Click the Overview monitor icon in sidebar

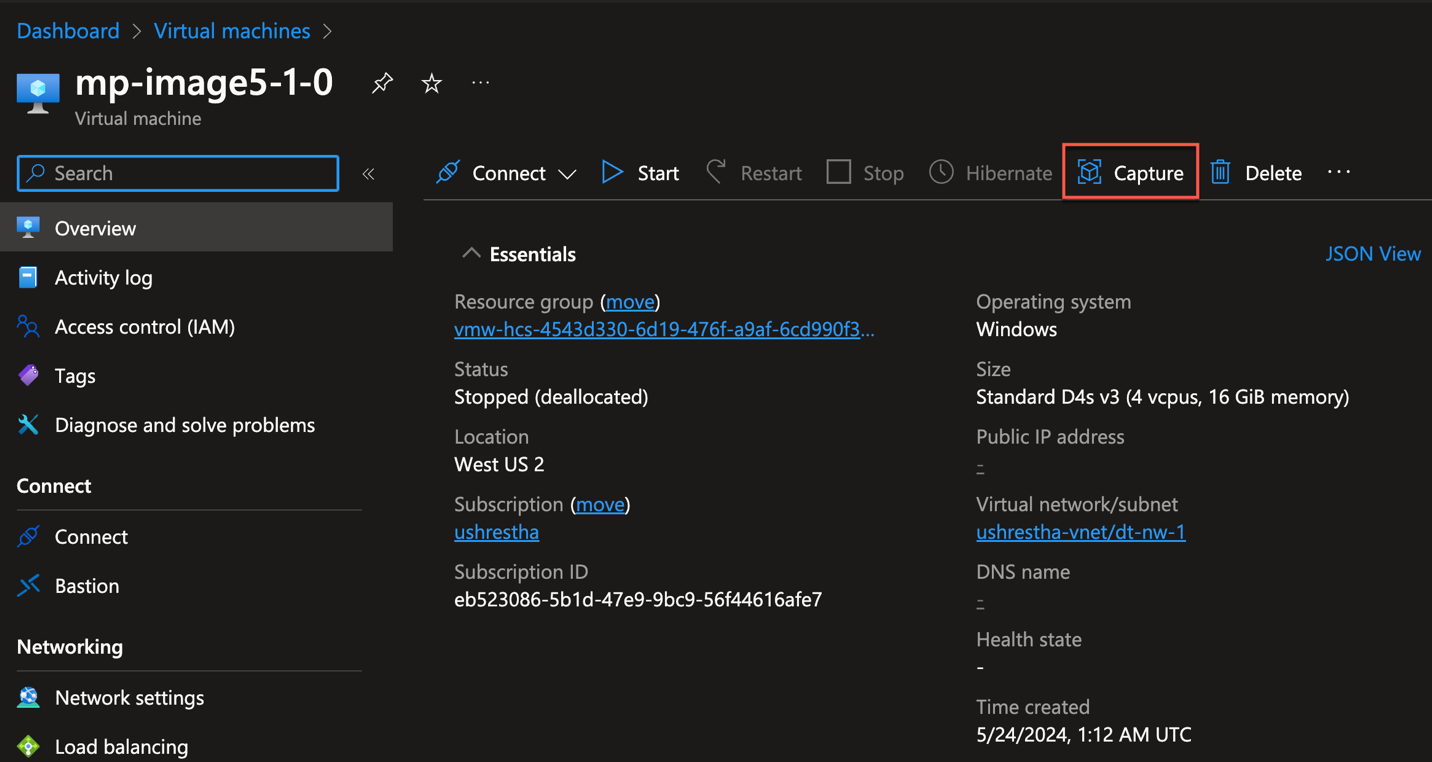(28, 228)
